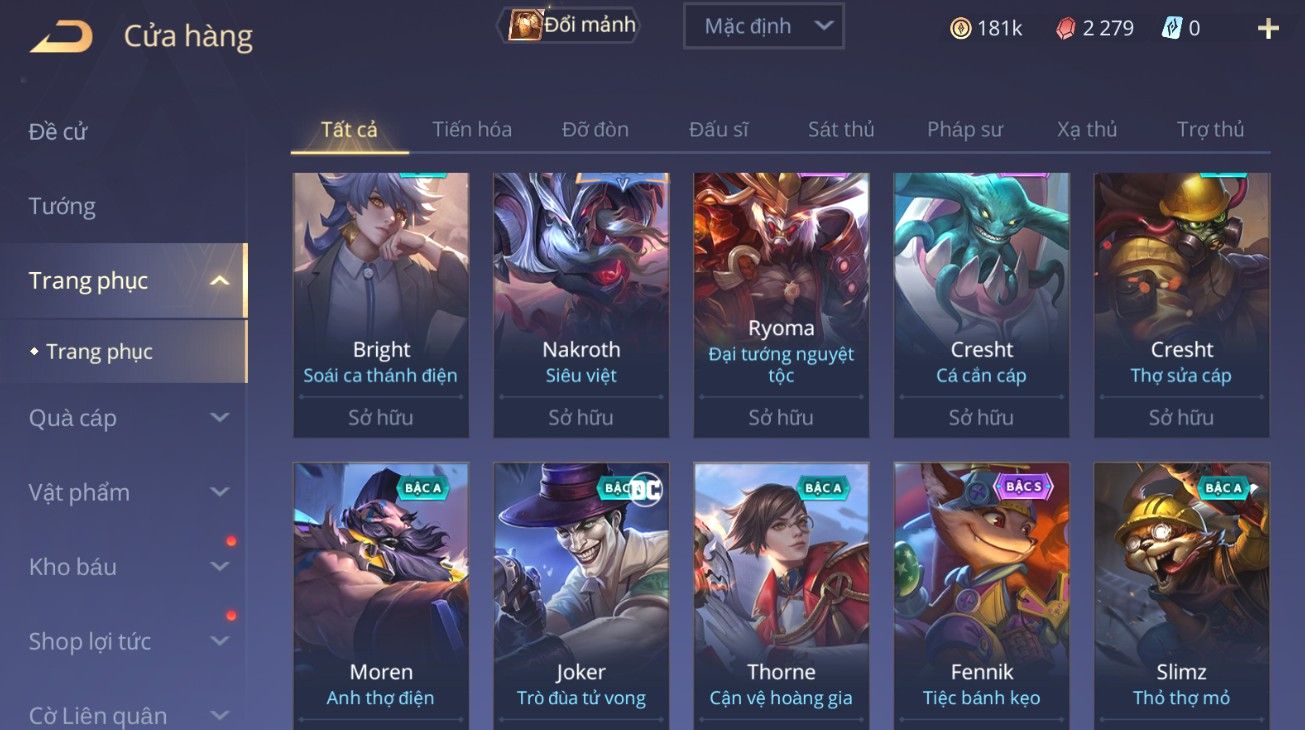This screenshot has height=730, width=1305.
Task: Select the Tiến hóa tab
Action: click(472, 129)
